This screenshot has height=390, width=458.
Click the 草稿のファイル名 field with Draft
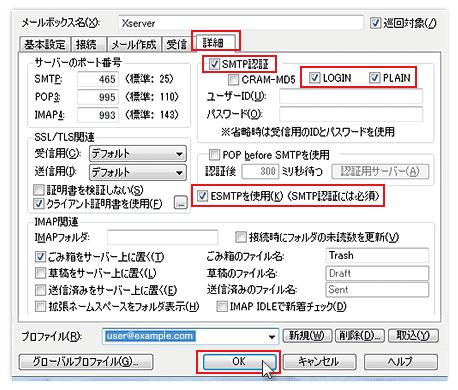click(377, 273)
